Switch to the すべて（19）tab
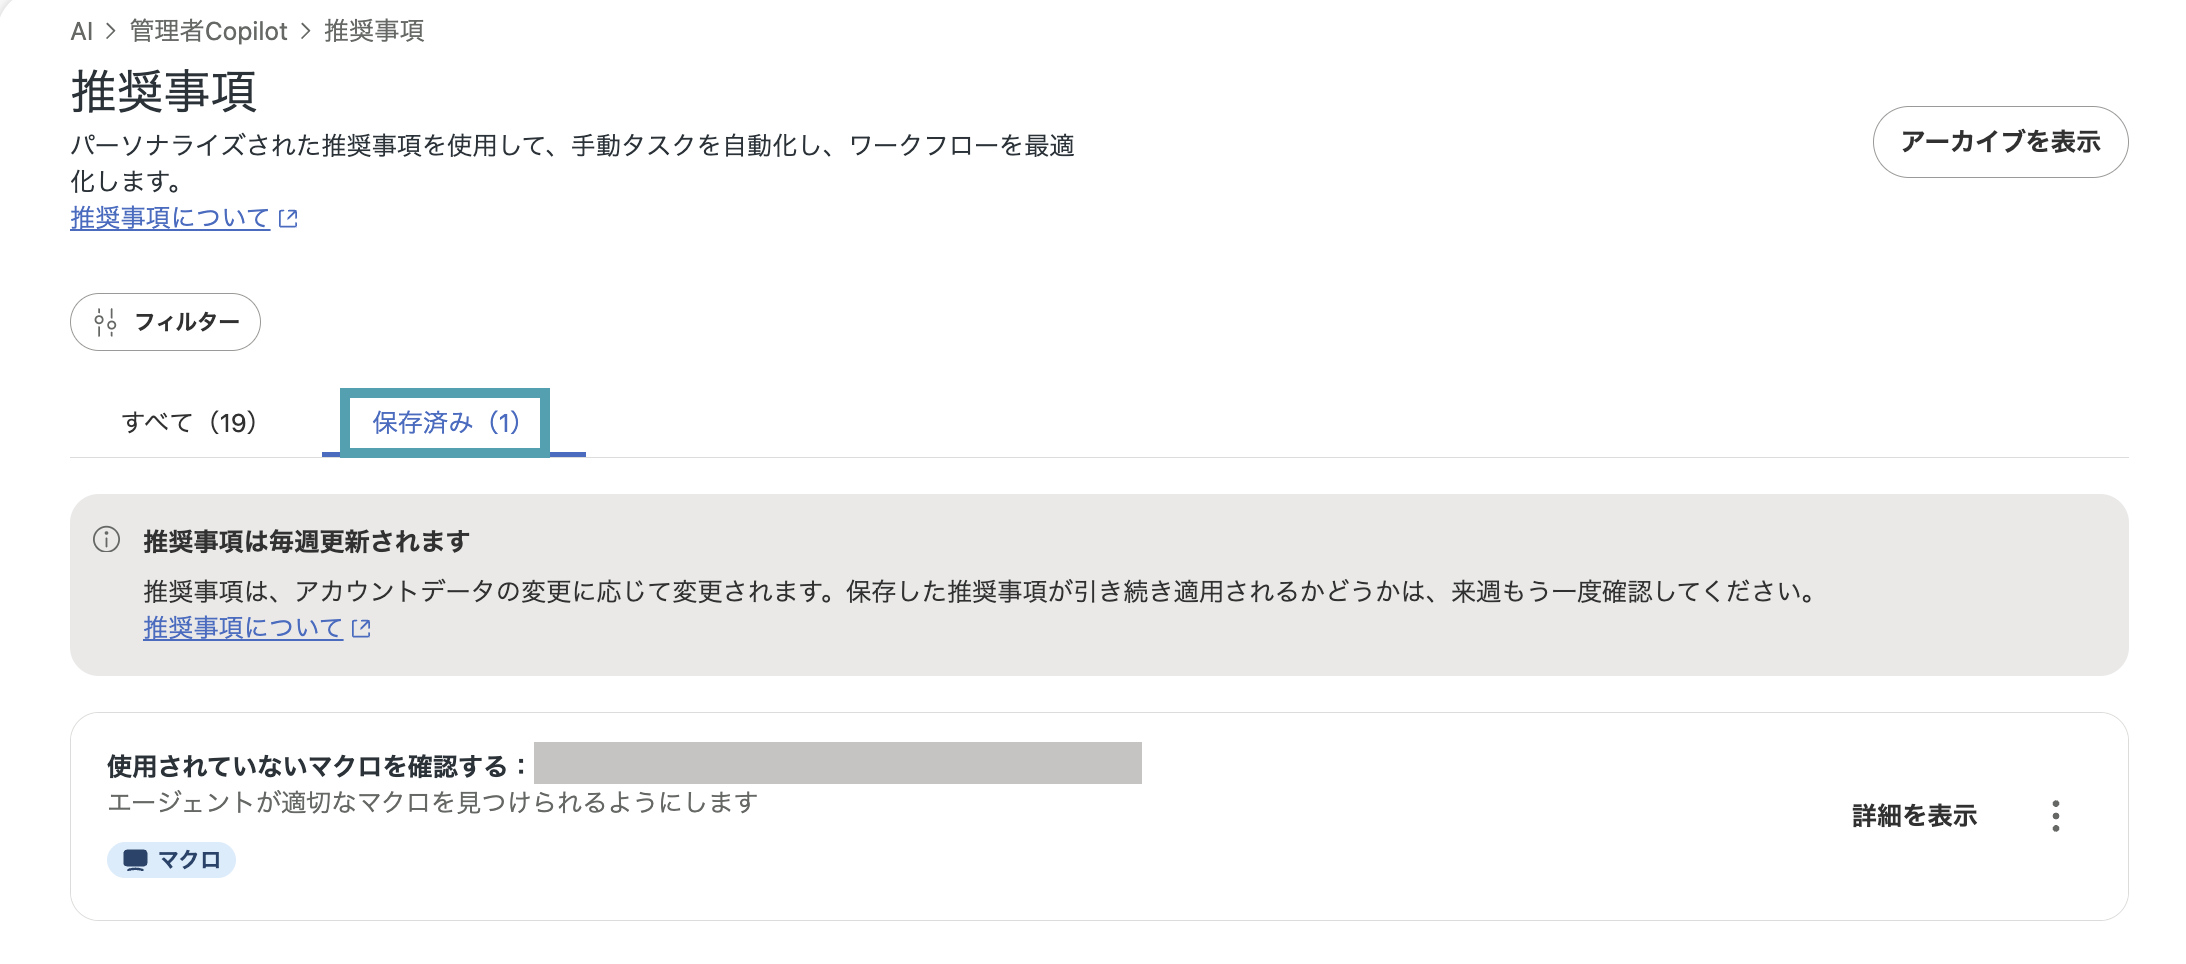The height and width of the screenshot is (964, 2186). click(x=189, y=422)
